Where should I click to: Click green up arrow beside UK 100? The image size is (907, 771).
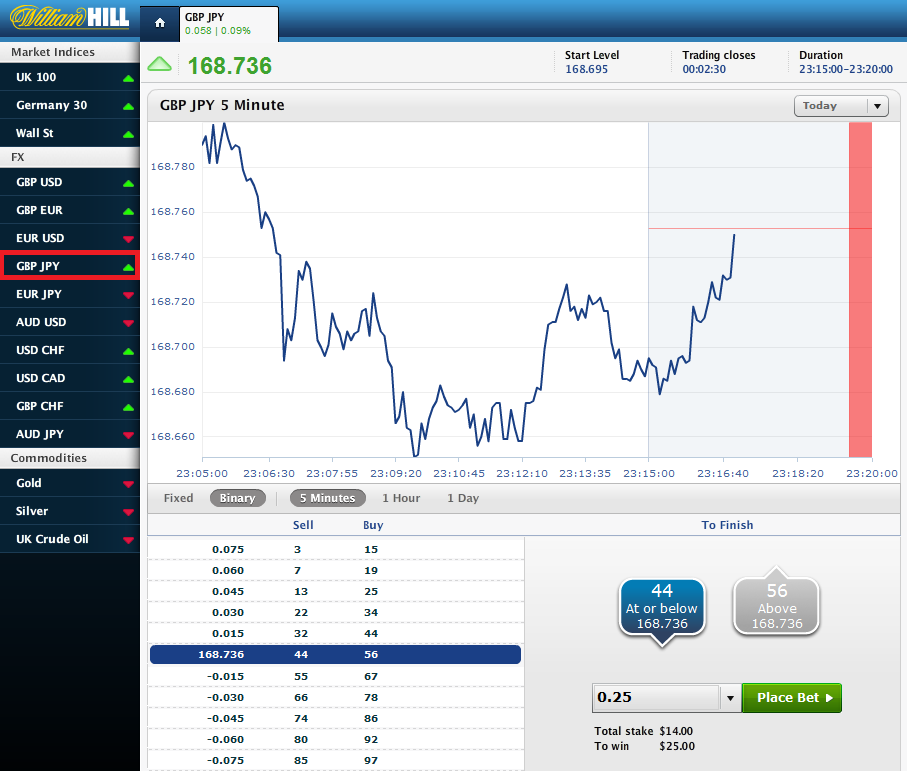[127, 78]
